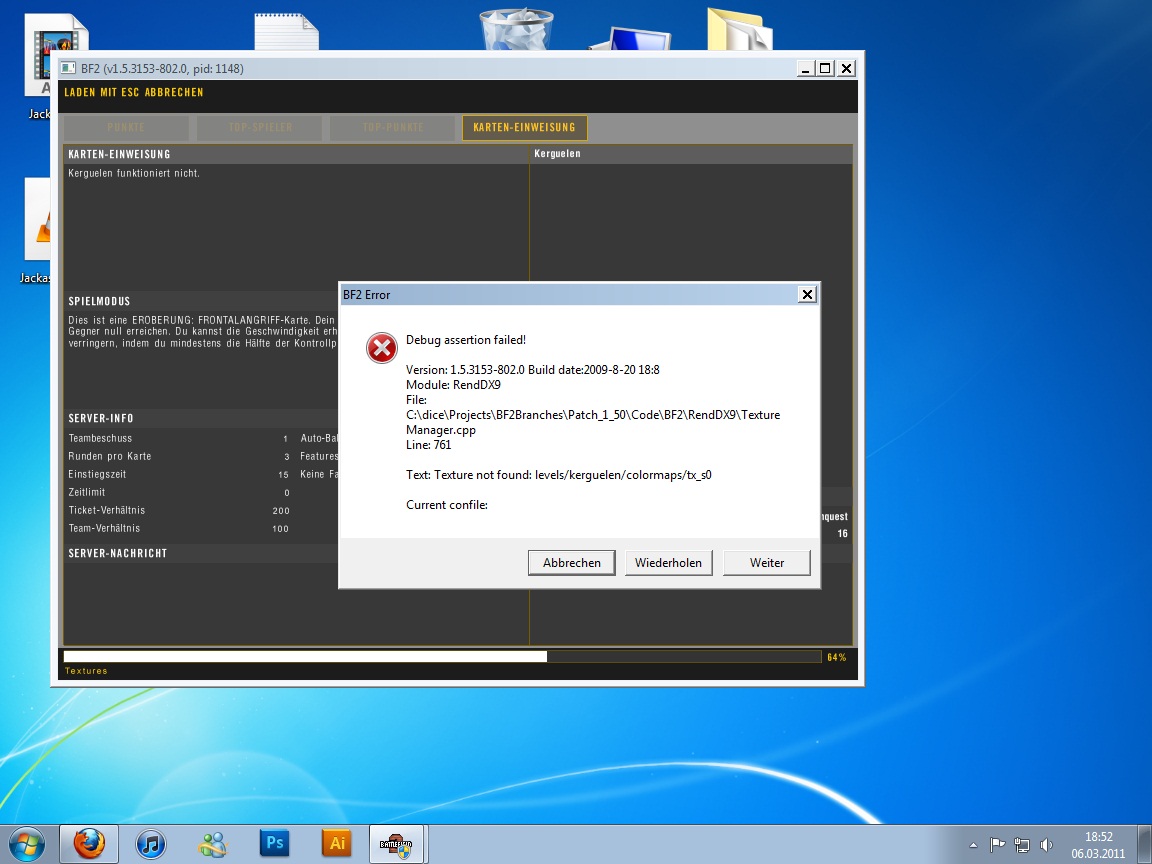Launch Photoshop from the taskbar
Image resolution: width=1152 pixels, height=864 pixels.
[x=275, y=843]
